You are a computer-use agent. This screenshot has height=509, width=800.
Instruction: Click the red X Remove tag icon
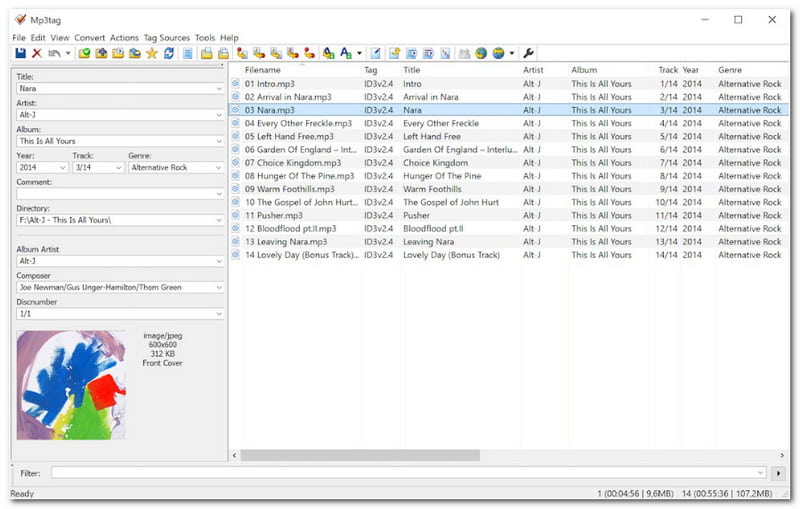pyautogui.click(x=37, y=53)
